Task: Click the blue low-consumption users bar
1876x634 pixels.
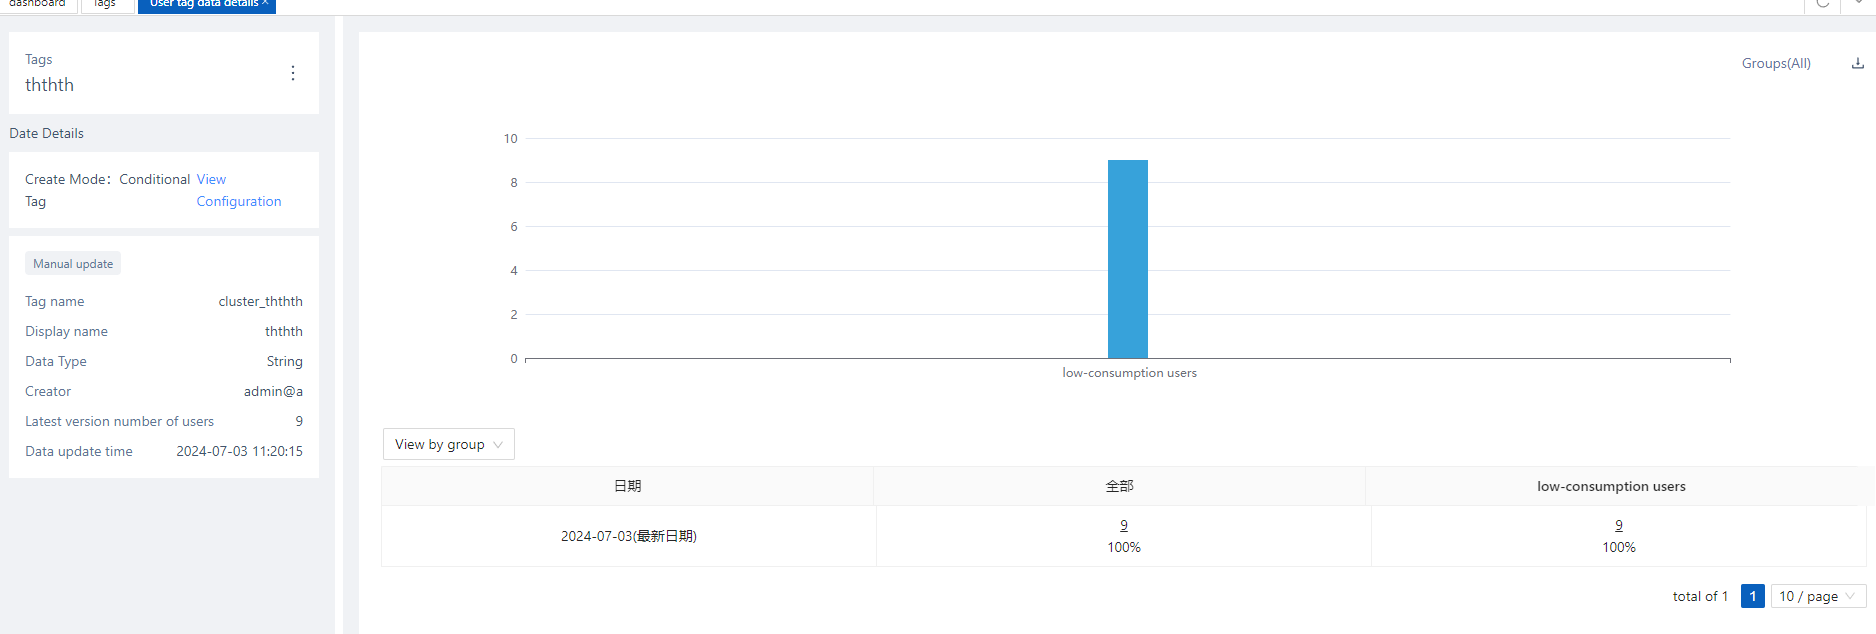Action: (x=1127, y=258)
